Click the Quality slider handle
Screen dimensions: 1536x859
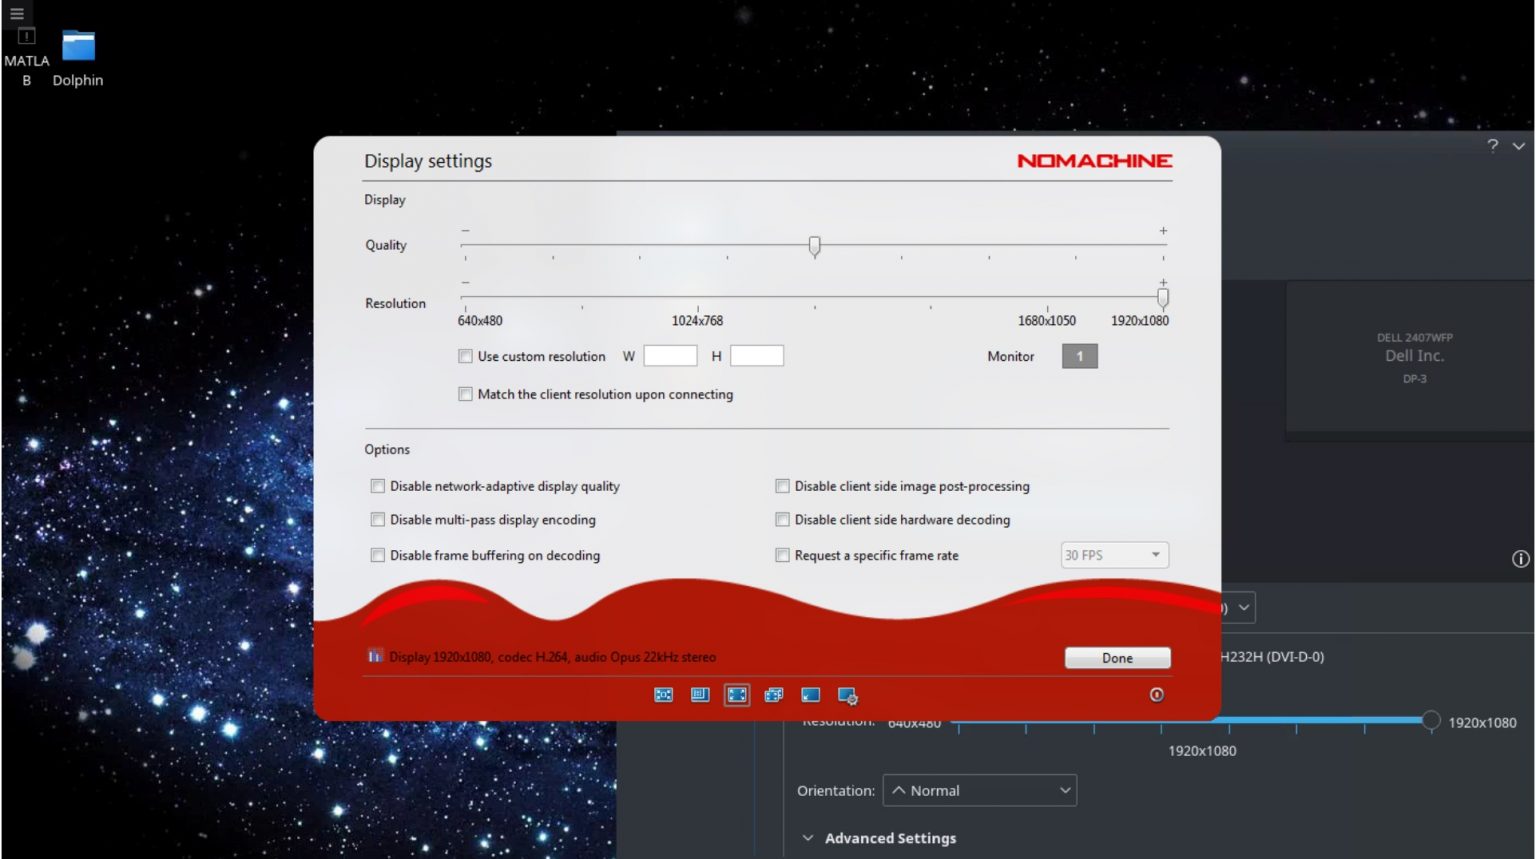814,246
